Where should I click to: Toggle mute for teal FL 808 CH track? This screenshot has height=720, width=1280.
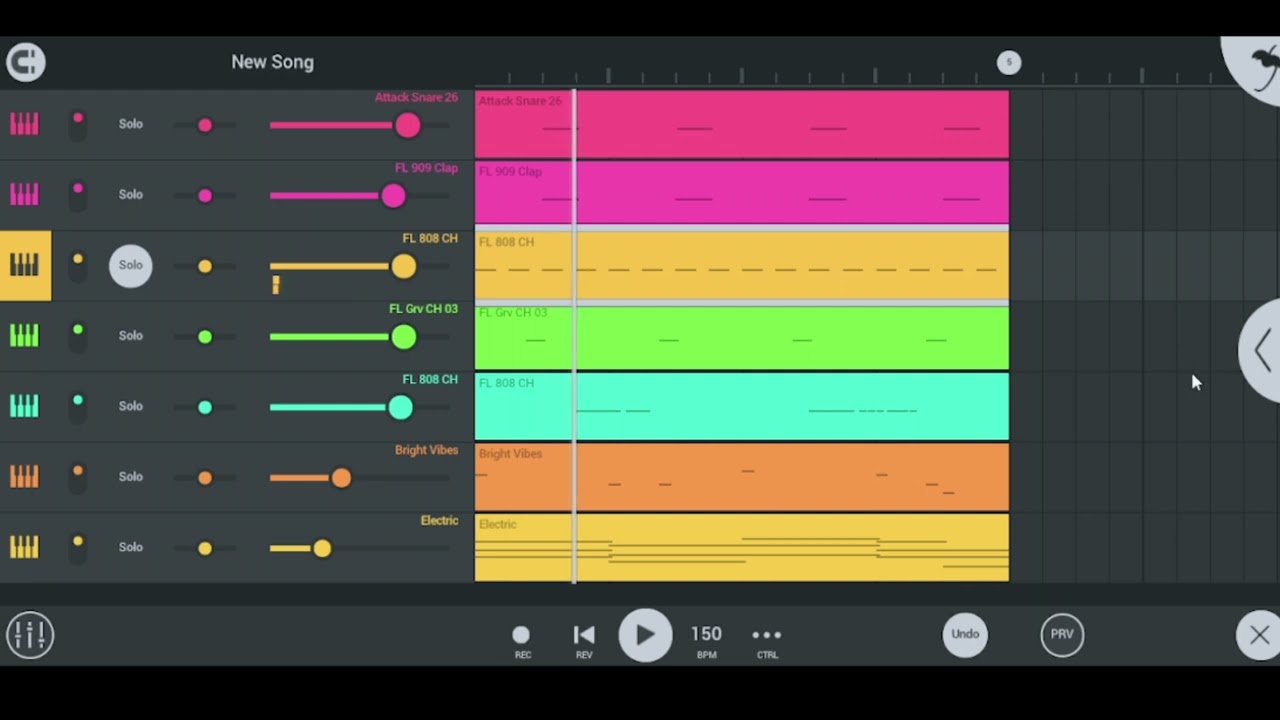point(77,406)
